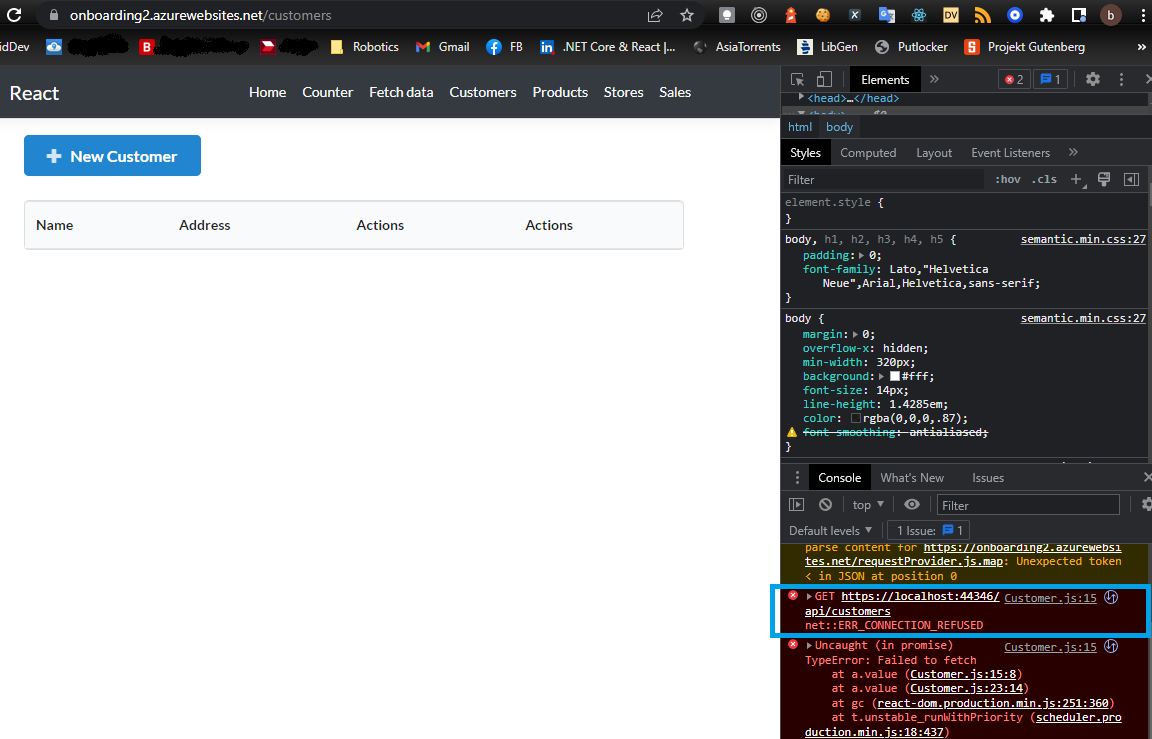The image size is (1152, 739).
Task: Clear the console with the ban icon
Action: click(x=826, y=505)
